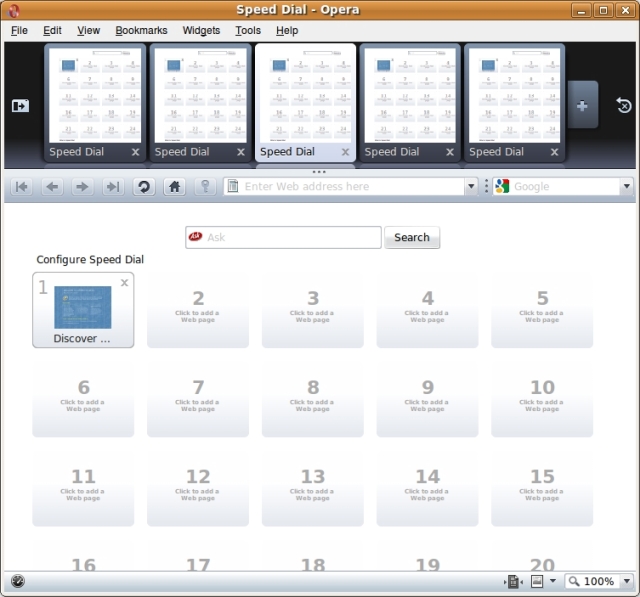
Task: Add a web page to speed dial 9
Action: pyautogui.click(x=427, y=400)
